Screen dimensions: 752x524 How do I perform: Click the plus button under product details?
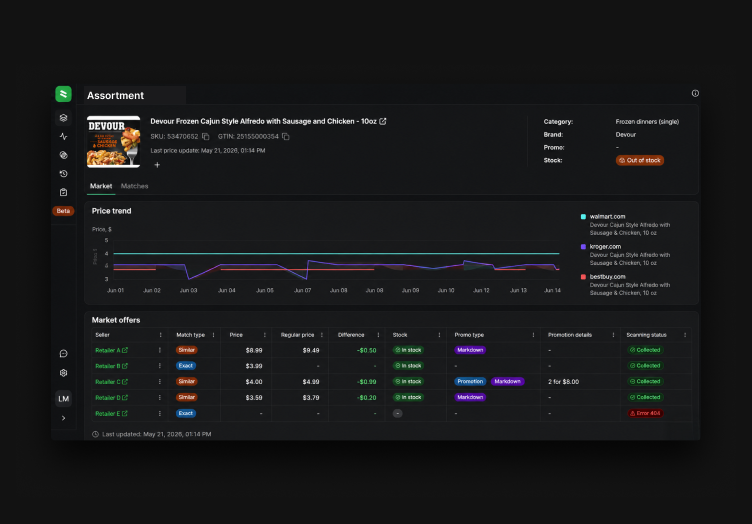tap(157, 165)
